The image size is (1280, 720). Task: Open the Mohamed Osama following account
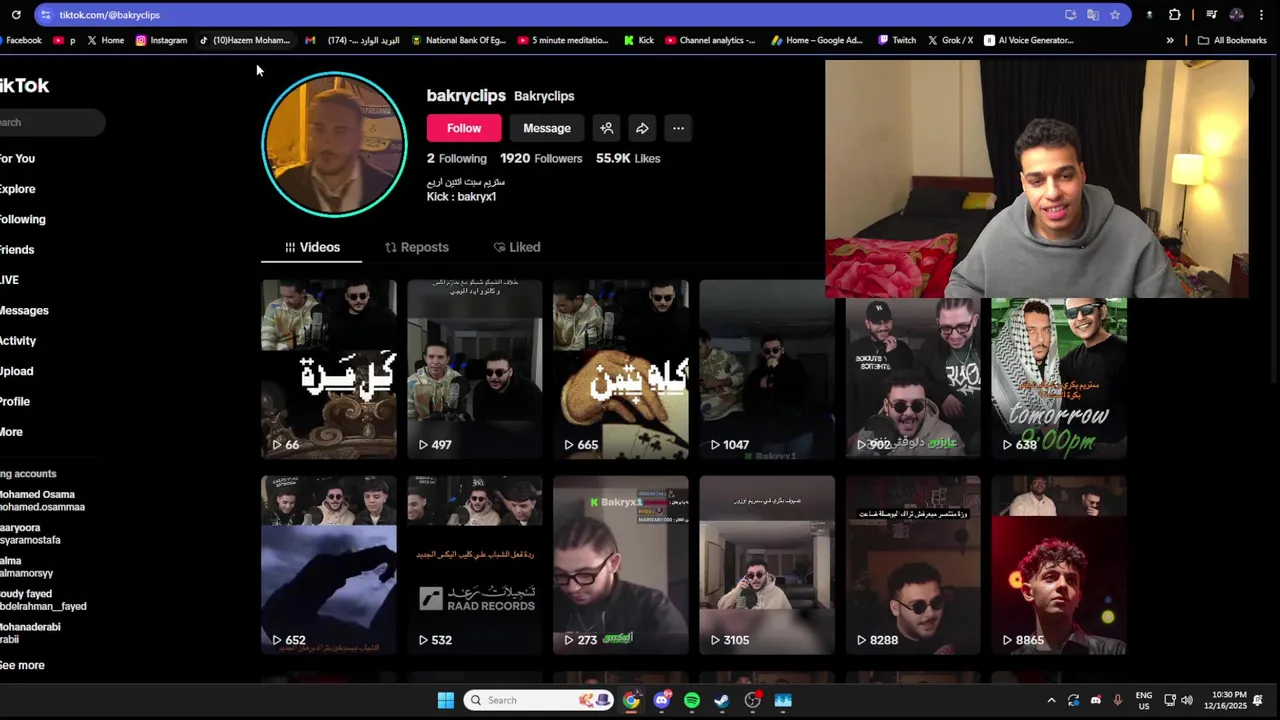tap(42, 500)
